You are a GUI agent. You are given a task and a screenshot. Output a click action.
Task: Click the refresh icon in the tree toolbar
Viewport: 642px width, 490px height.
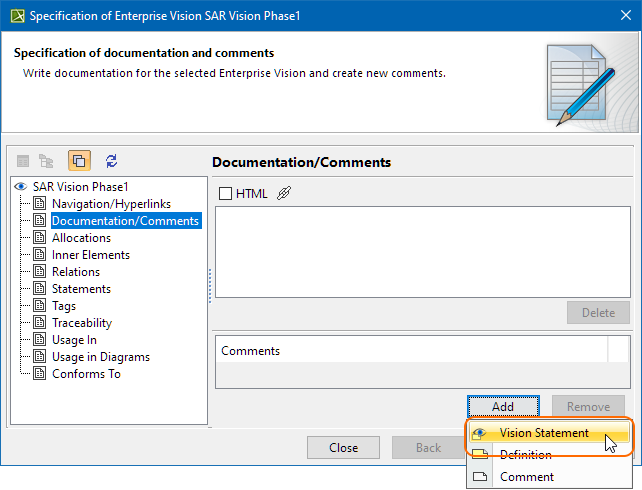click(x=111, y=160)
